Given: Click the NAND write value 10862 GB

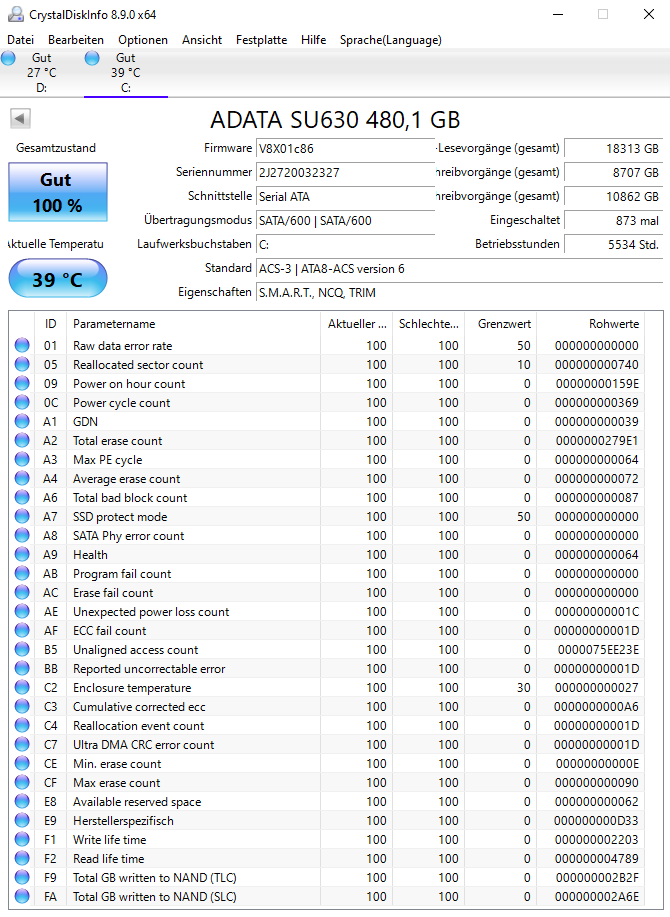Looking at the screenshot, I should [613, 196].
